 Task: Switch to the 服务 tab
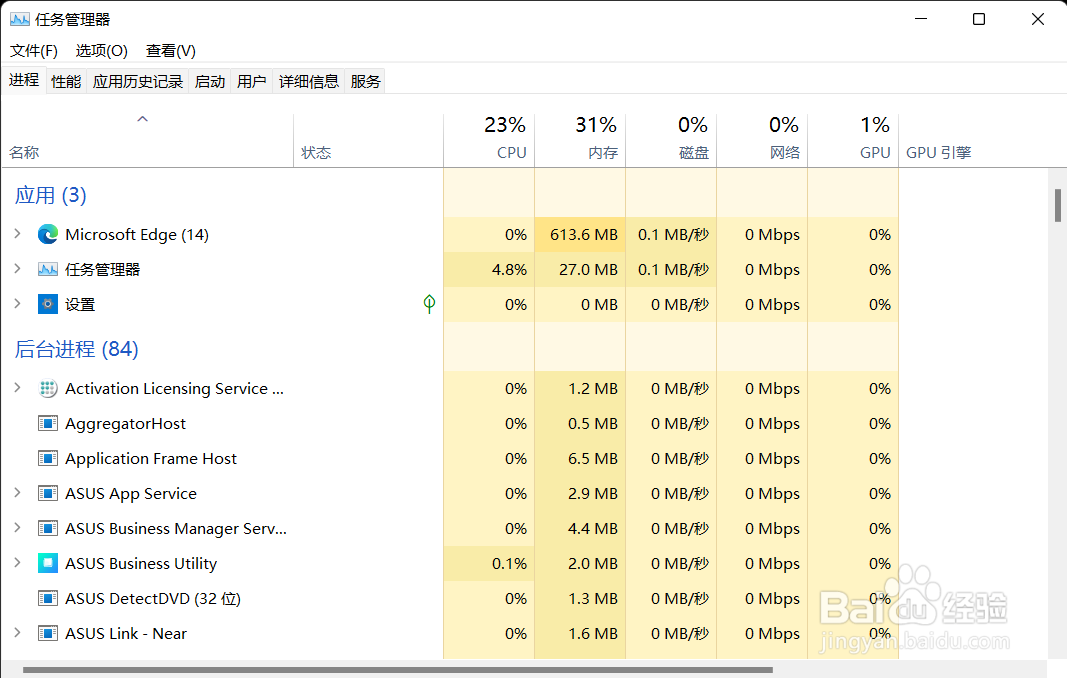point(365,82)
